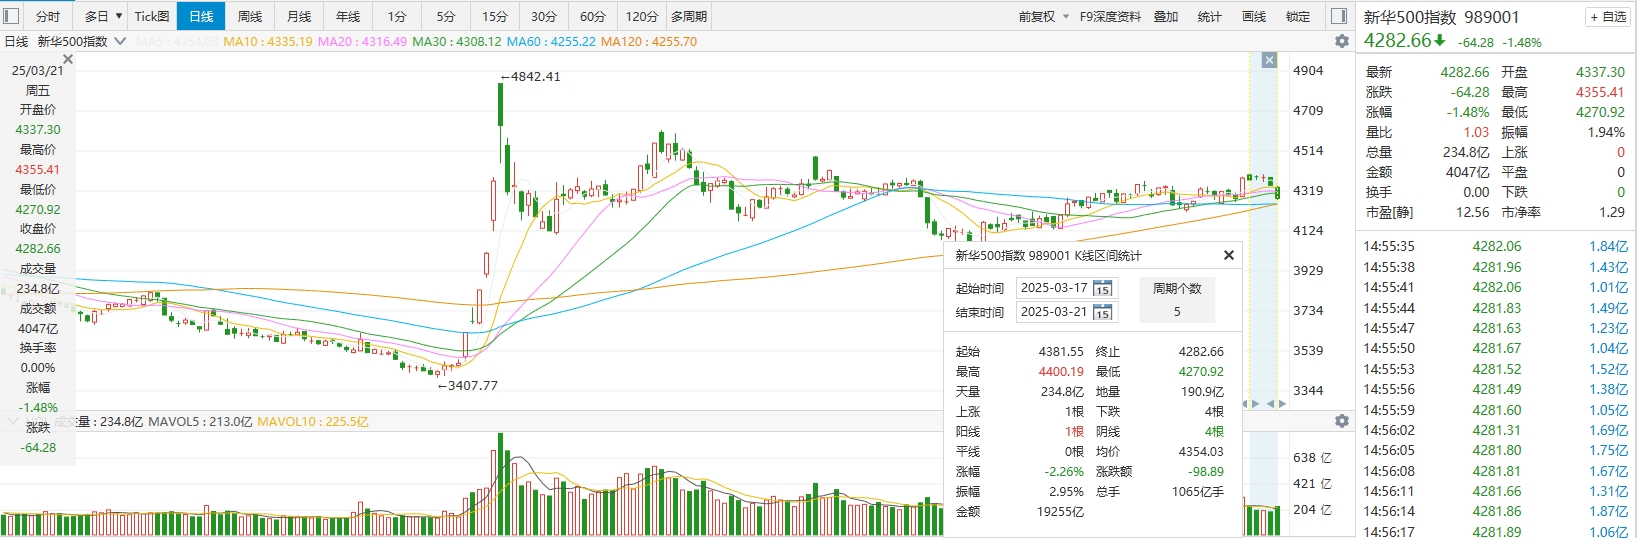Click the 周期个数 value 5
1637x538 pixels.
pos(1177,311)
